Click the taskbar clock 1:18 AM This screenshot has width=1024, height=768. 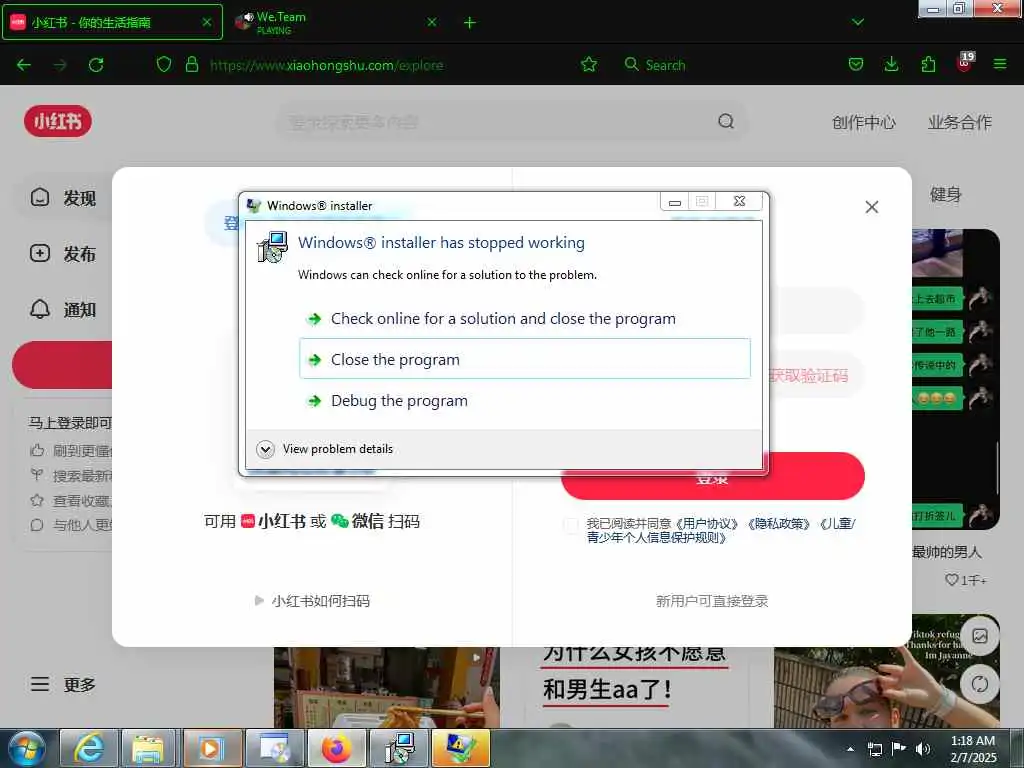[x=972, y=749]
